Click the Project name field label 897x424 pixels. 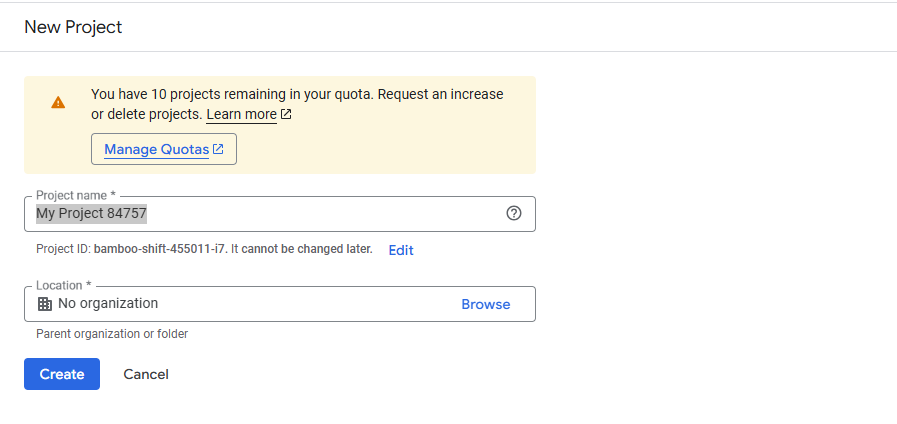(x=75, y=195)
